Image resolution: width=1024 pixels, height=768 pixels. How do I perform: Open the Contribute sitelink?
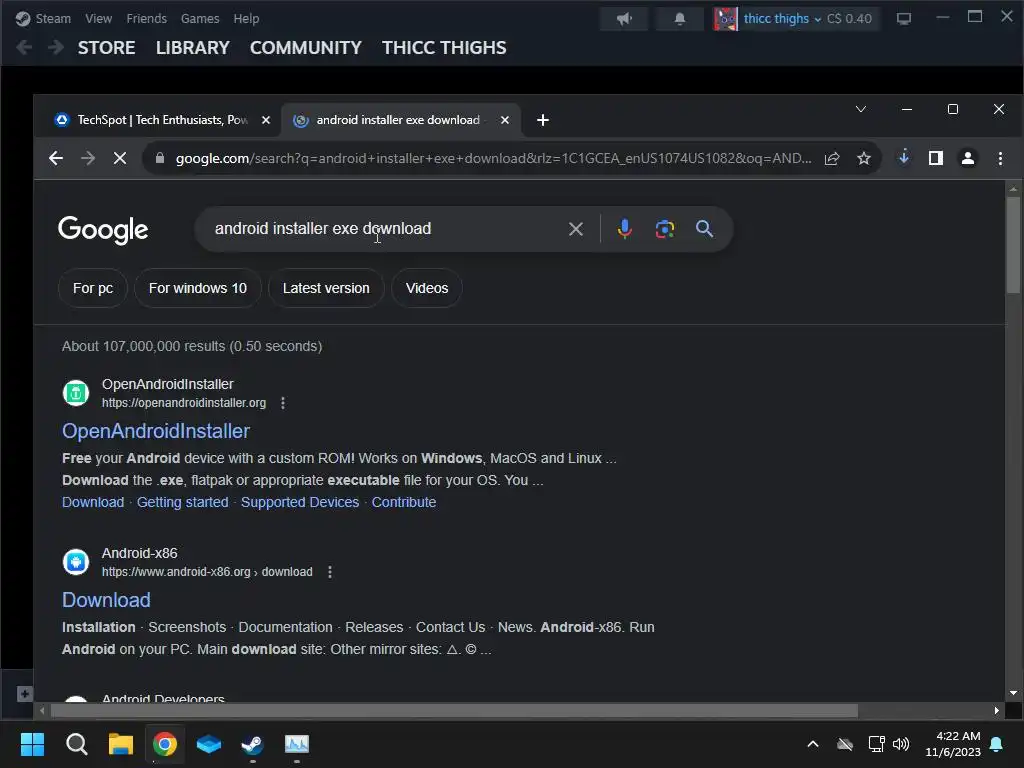click(x=404, y=502)
